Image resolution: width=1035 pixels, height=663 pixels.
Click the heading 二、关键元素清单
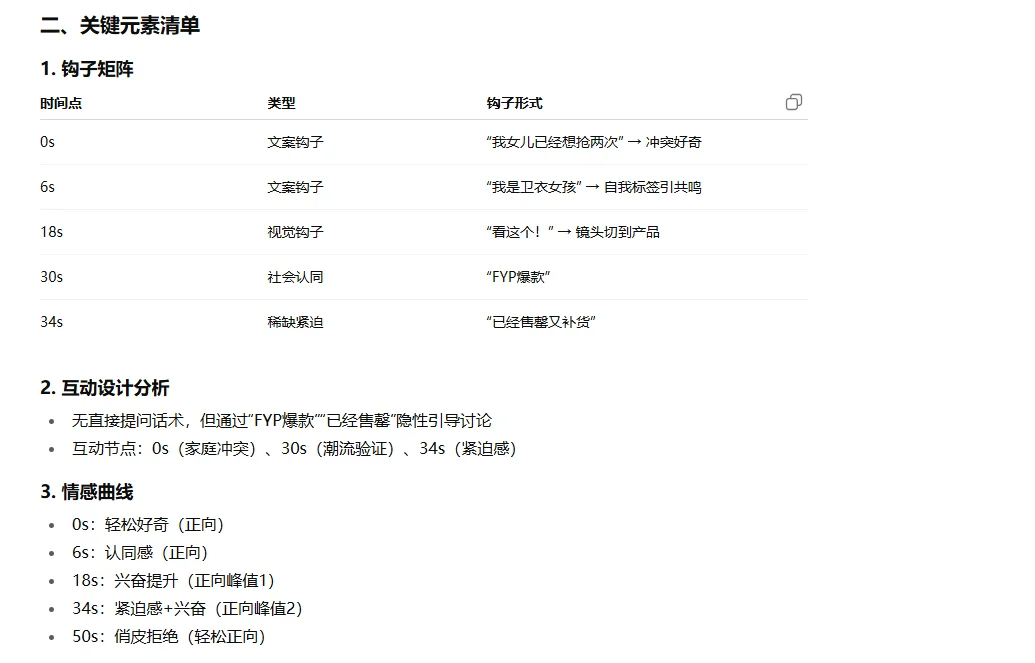117,26
